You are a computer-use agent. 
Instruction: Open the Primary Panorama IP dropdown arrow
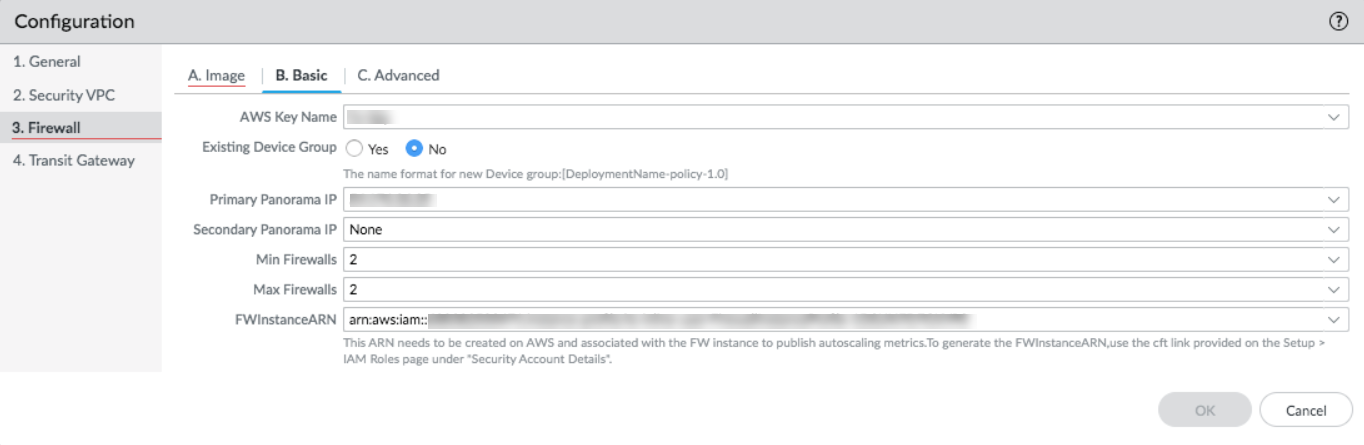coord(1333,200)
